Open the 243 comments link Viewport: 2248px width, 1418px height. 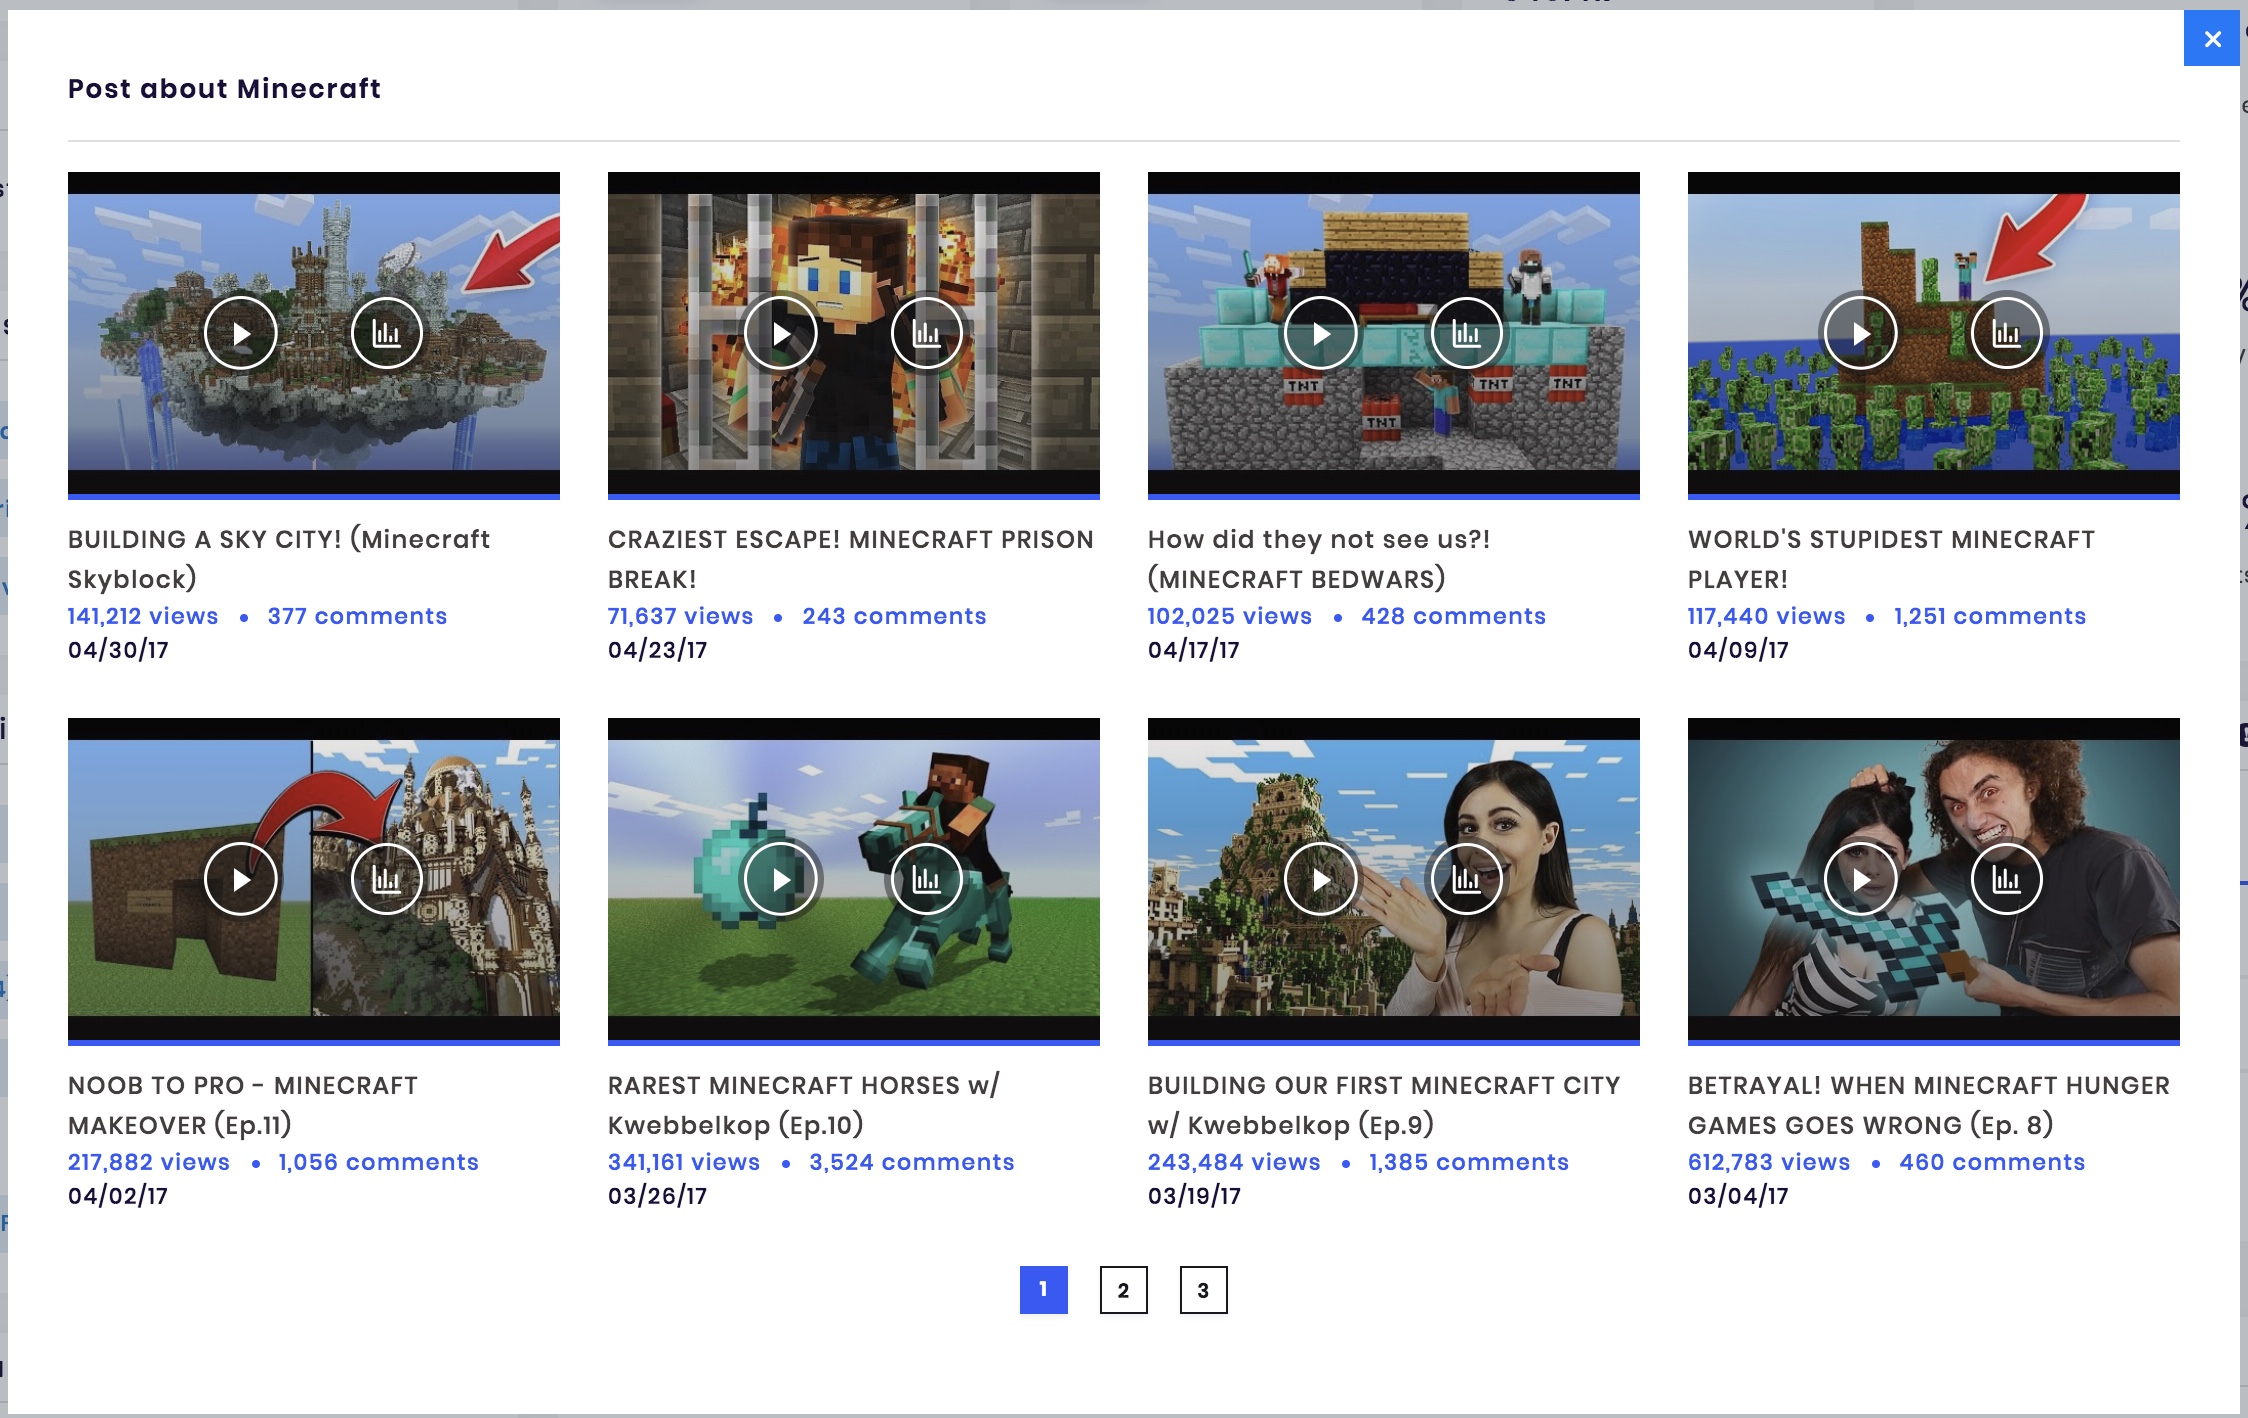[x=894, y=616]
